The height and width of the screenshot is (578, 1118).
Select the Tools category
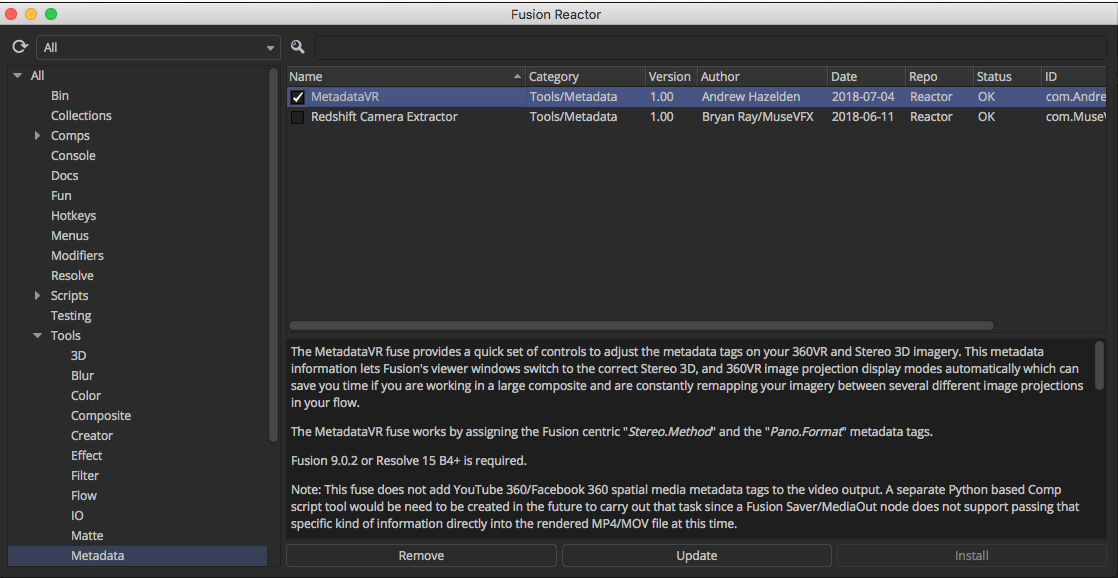(66, 336)
